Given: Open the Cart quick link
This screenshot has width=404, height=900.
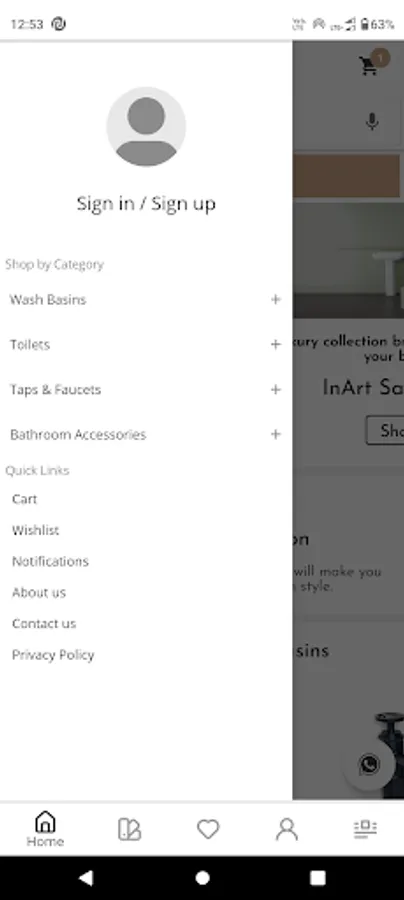Looking at the screenshot, I should click(x=25, y=499).
